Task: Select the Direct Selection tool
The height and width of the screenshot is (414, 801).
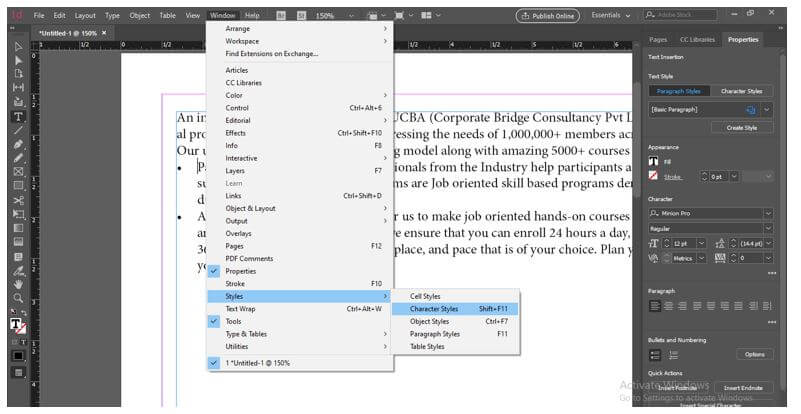Action: coord(18,60)
